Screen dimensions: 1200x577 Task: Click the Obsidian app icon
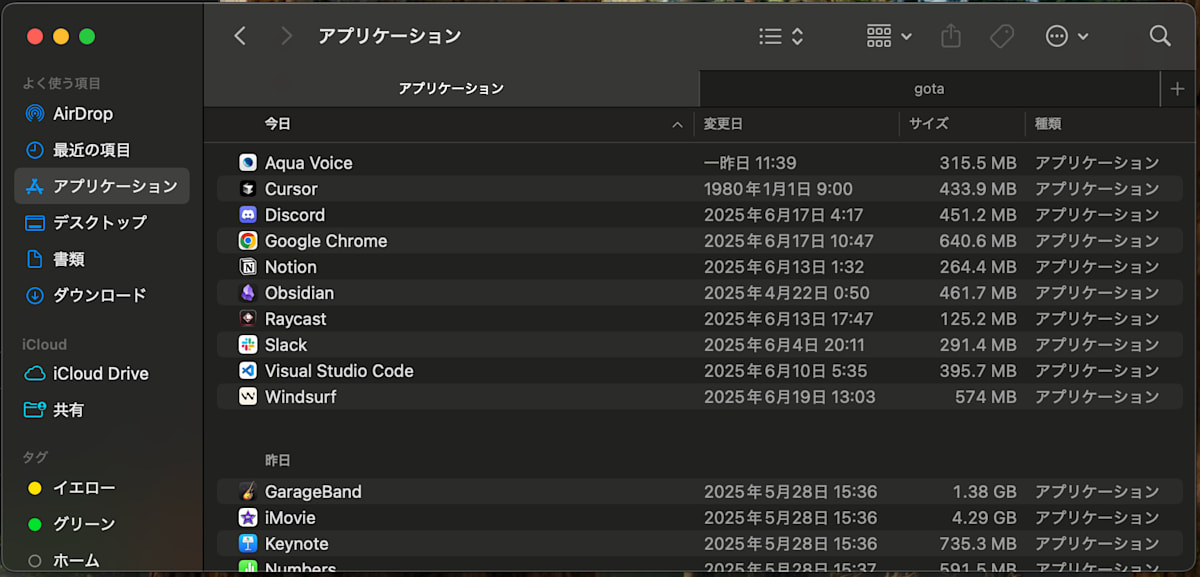[248, 293]
